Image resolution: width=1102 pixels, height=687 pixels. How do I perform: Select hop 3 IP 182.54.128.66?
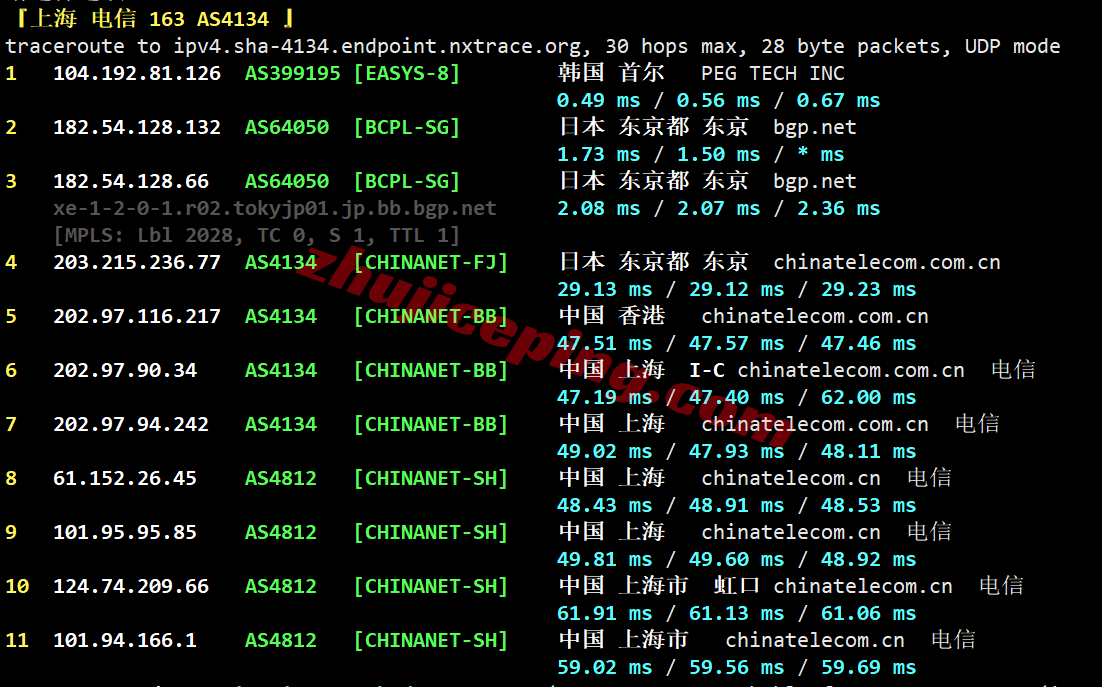coord(131,181)
